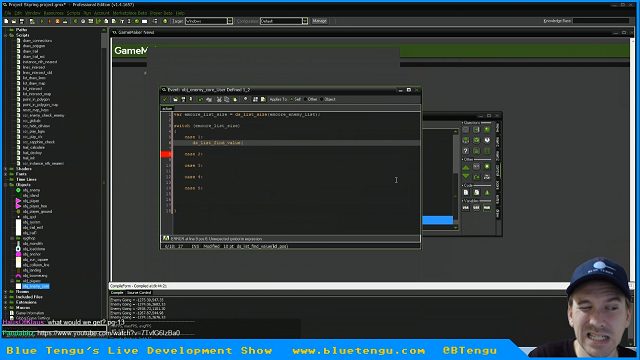
Task: Open the Marketplace Beta menu
Action: 129,13
